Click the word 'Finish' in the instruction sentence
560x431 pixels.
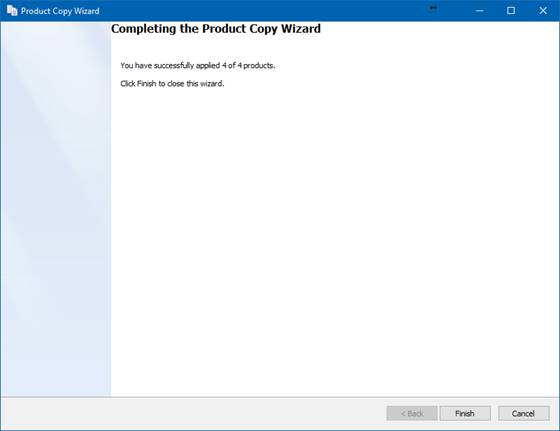click(146, 84)
